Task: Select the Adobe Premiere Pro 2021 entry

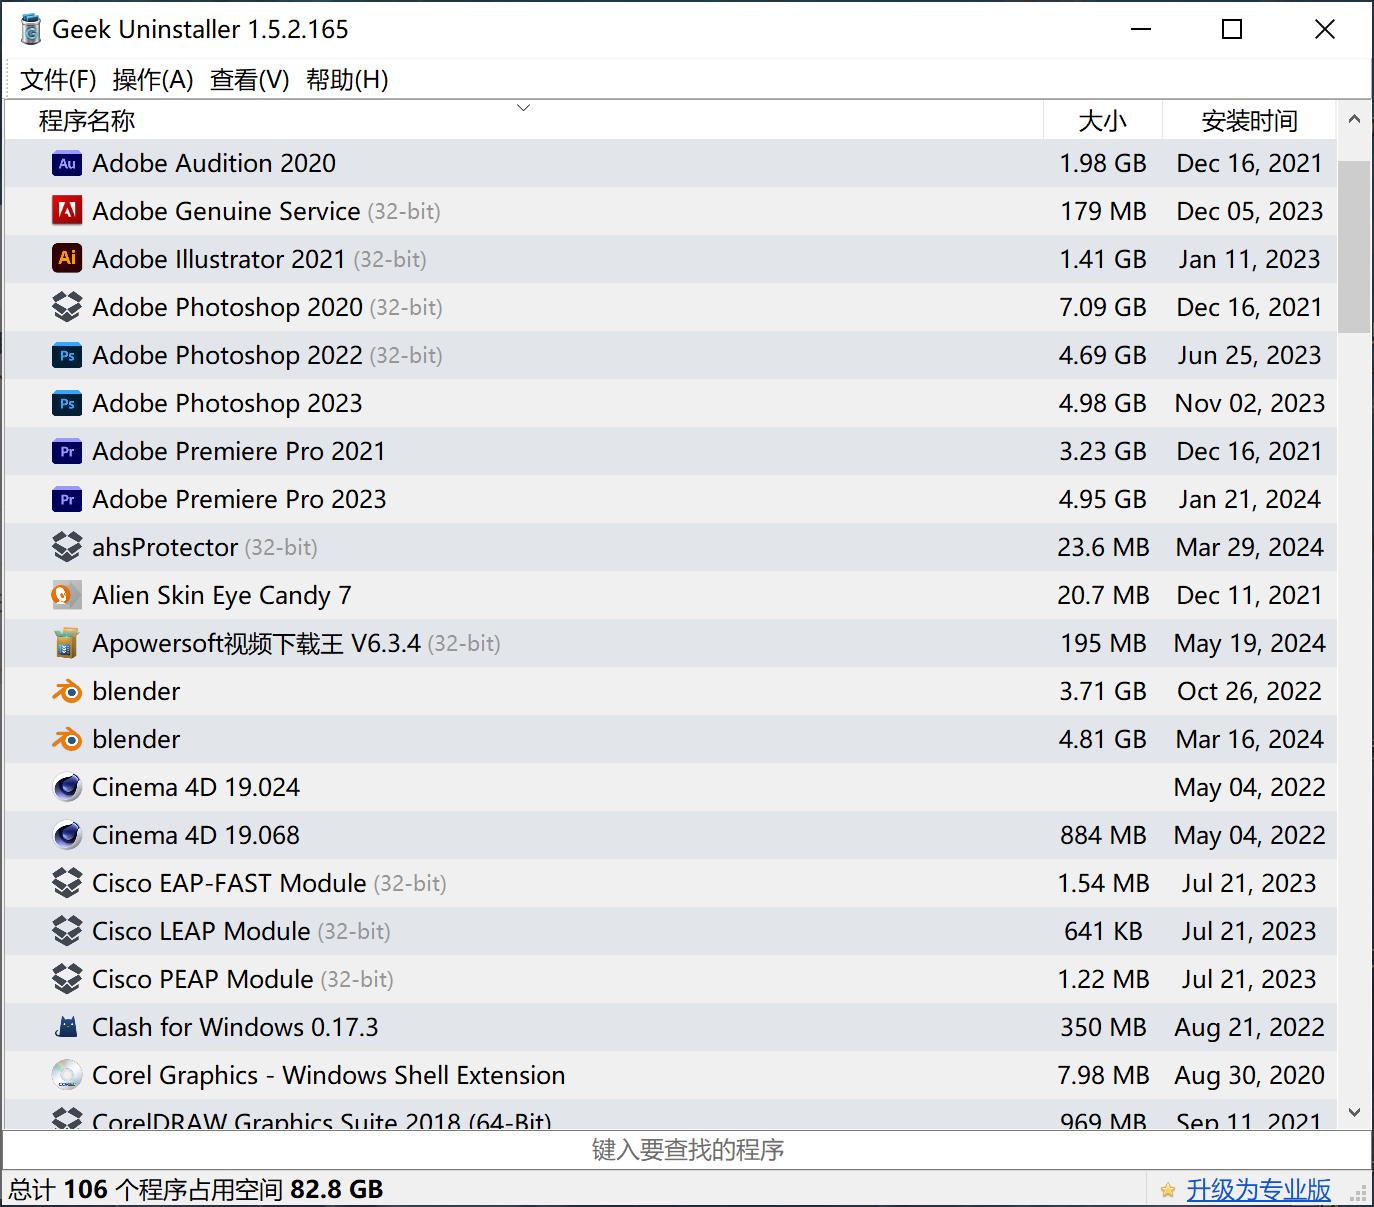Action: tap(671, 451)
